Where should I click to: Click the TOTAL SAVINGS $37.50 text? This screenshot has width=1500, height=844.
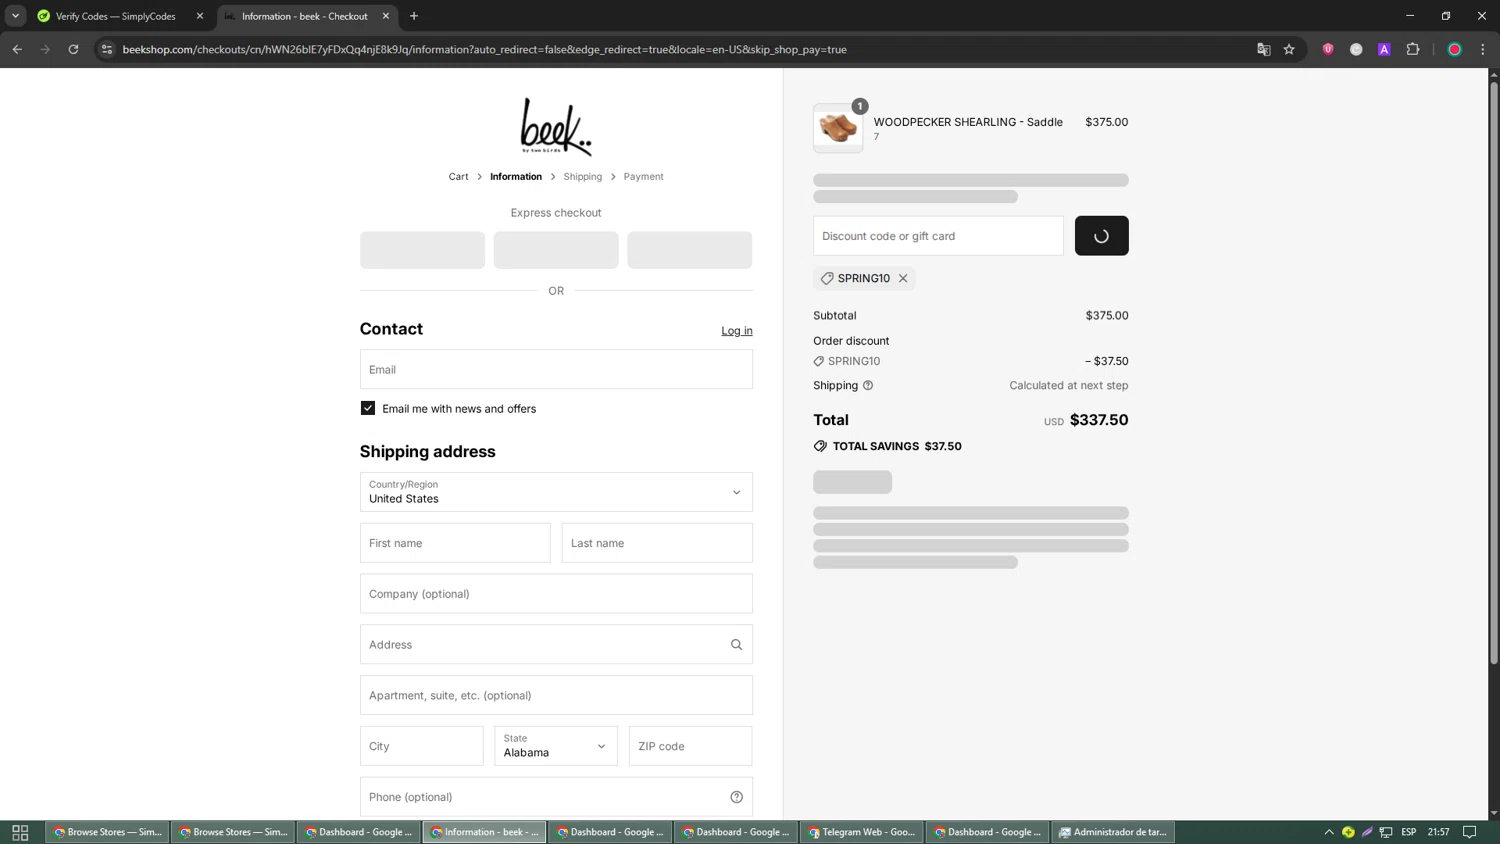(x=897, y=447)
